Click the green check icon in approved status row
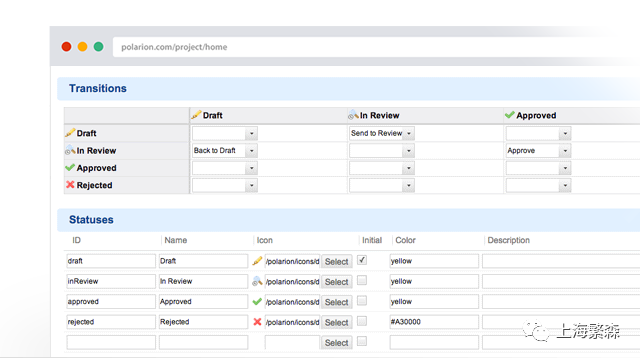The width and height of the screenshot is (640, 360). tap(257, 302)
